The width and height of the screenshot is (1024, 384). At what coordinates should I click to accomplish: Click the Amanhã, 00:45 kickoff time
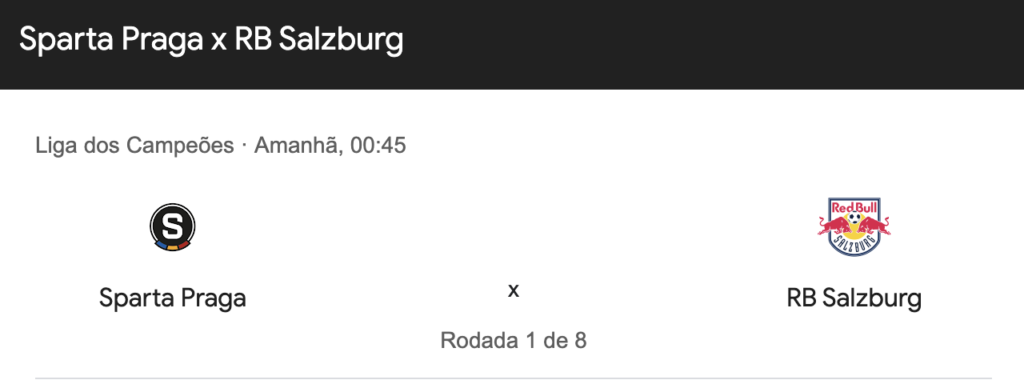(330, 146)
